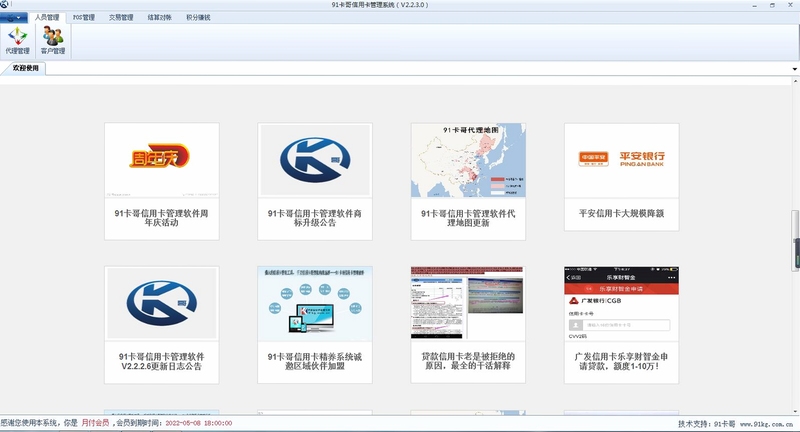Click the vertical scrollbar thumb
800x432 pixels.
pos(795,241)
